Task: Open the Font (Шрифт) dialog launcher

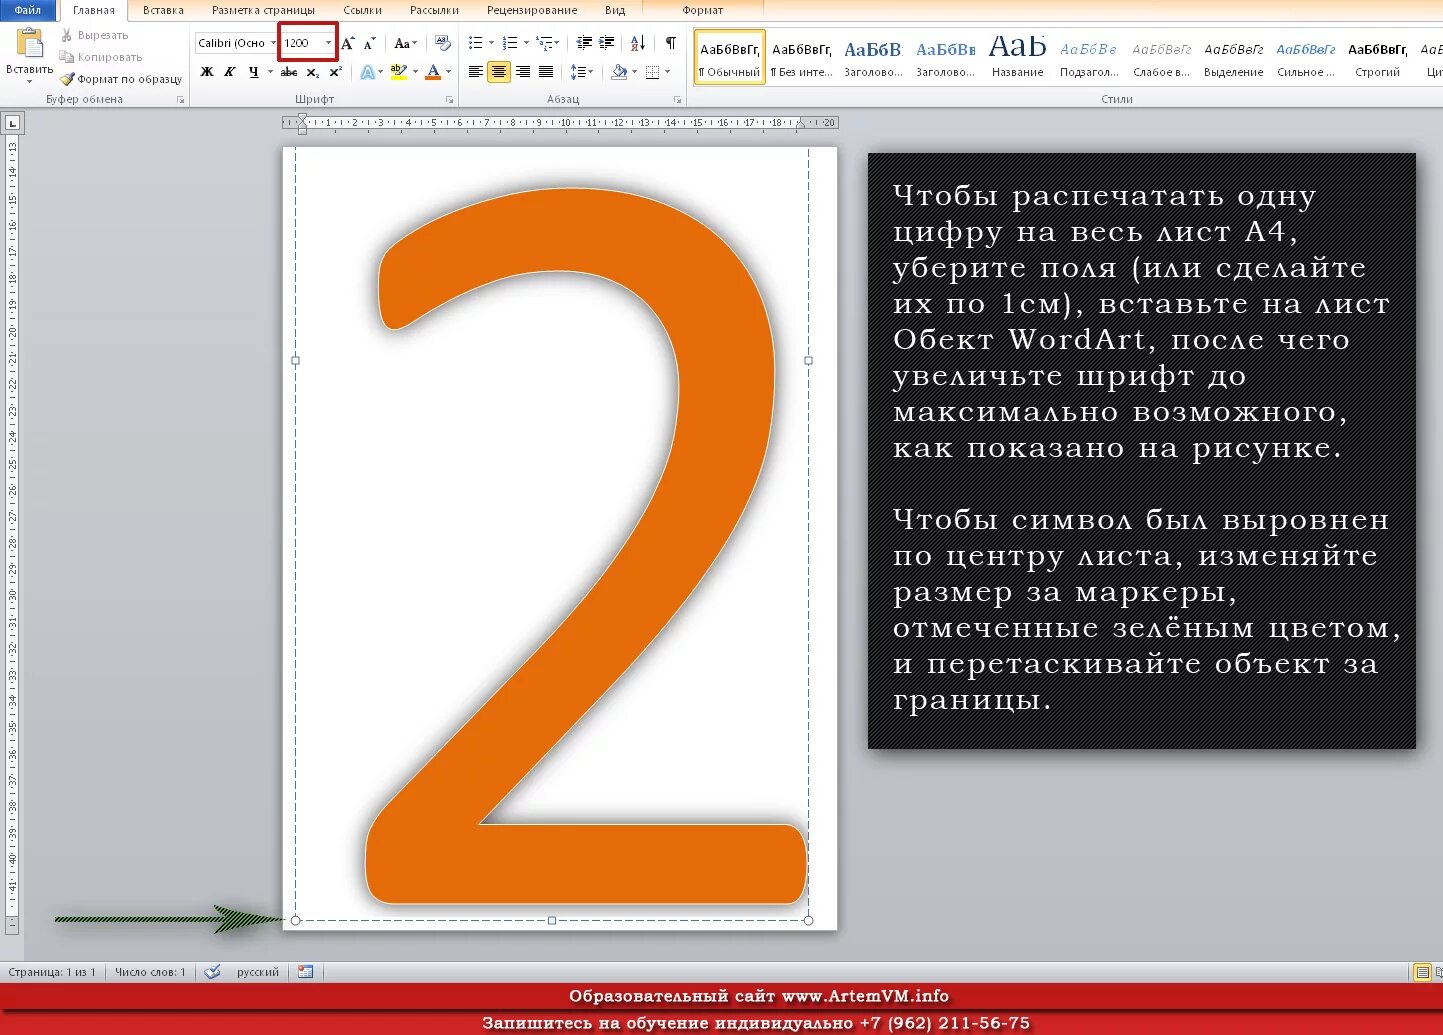Action: coord(449,100)
